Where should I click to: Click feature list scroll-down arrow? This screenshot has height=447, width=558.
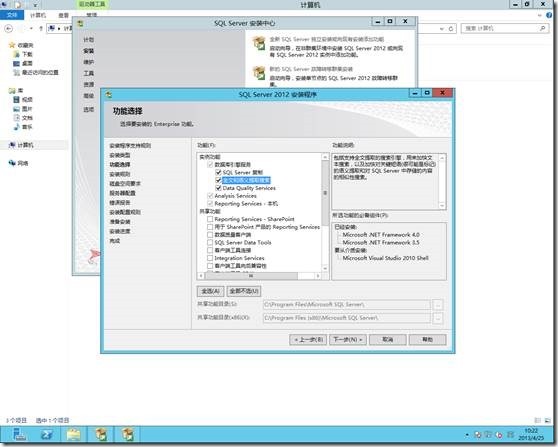(325, 269)
